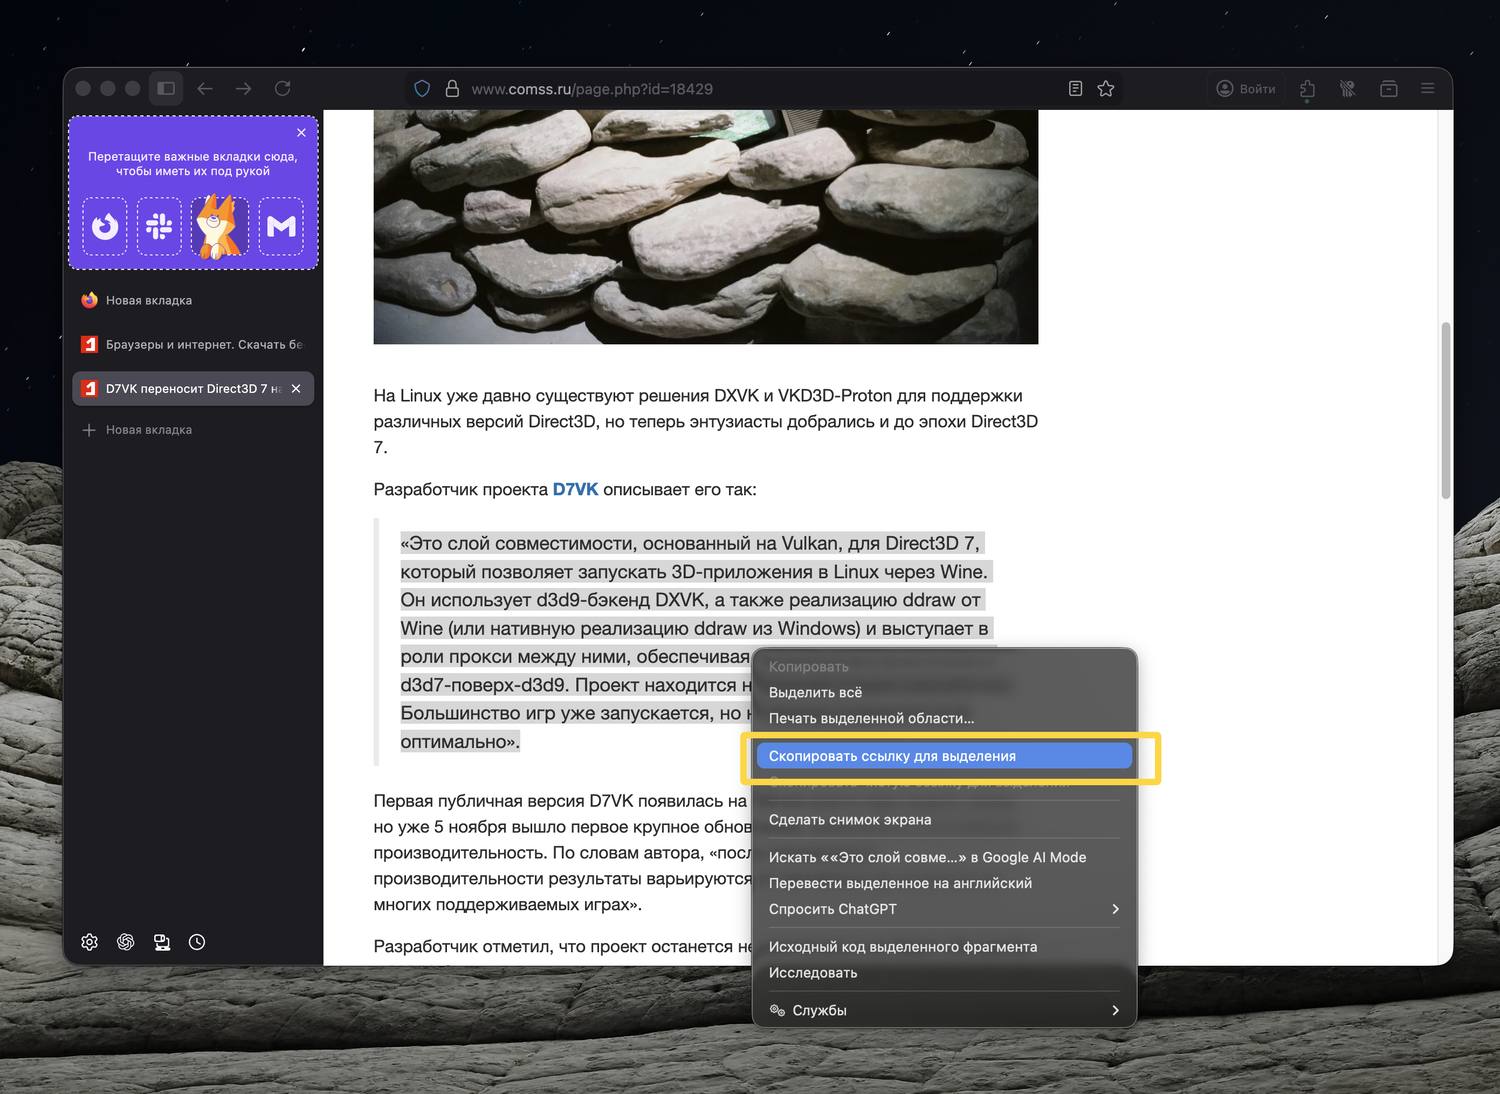This screenshot has height=1094, width=1500.
Task: Click the page vertical scrollbar thumb
Action: tap(1445, 410)
